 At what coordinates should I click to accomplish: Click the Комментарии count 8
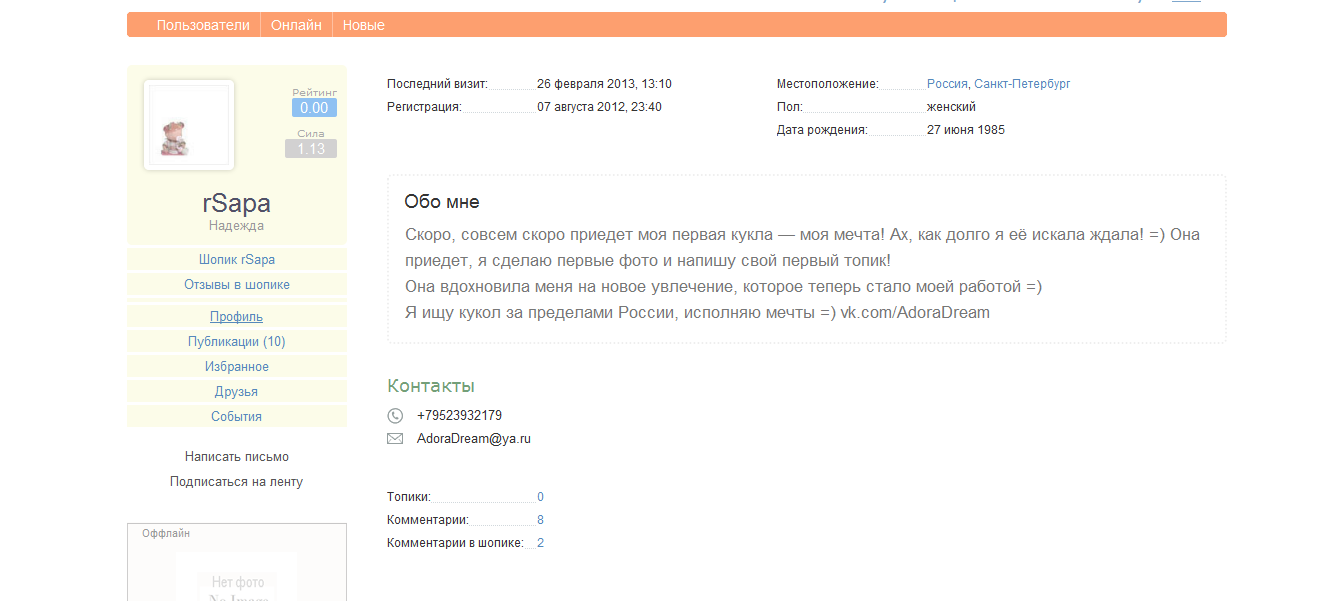click(540, 520)
